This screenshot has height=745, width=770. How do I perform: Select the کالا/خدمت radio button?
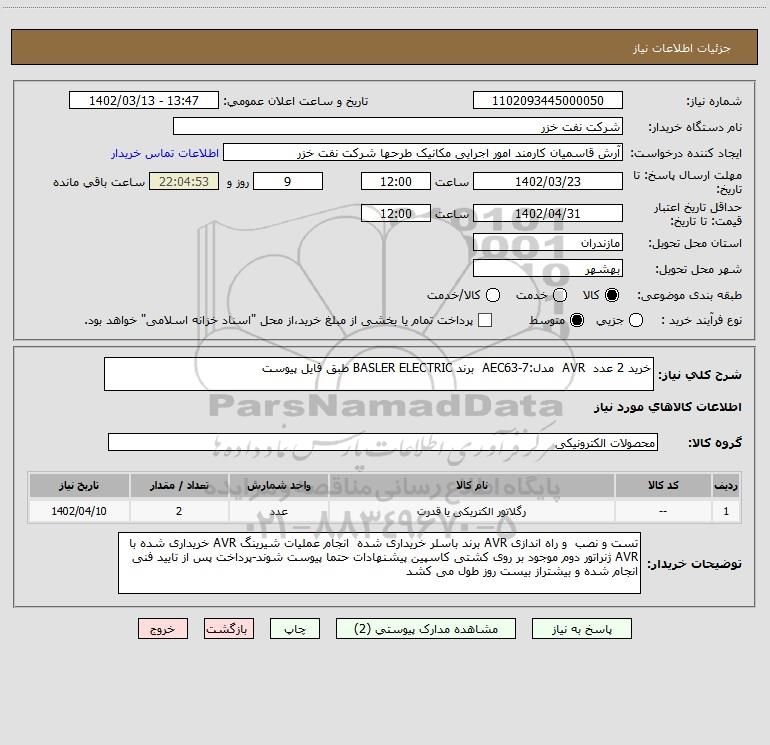[x=493, y=295]
